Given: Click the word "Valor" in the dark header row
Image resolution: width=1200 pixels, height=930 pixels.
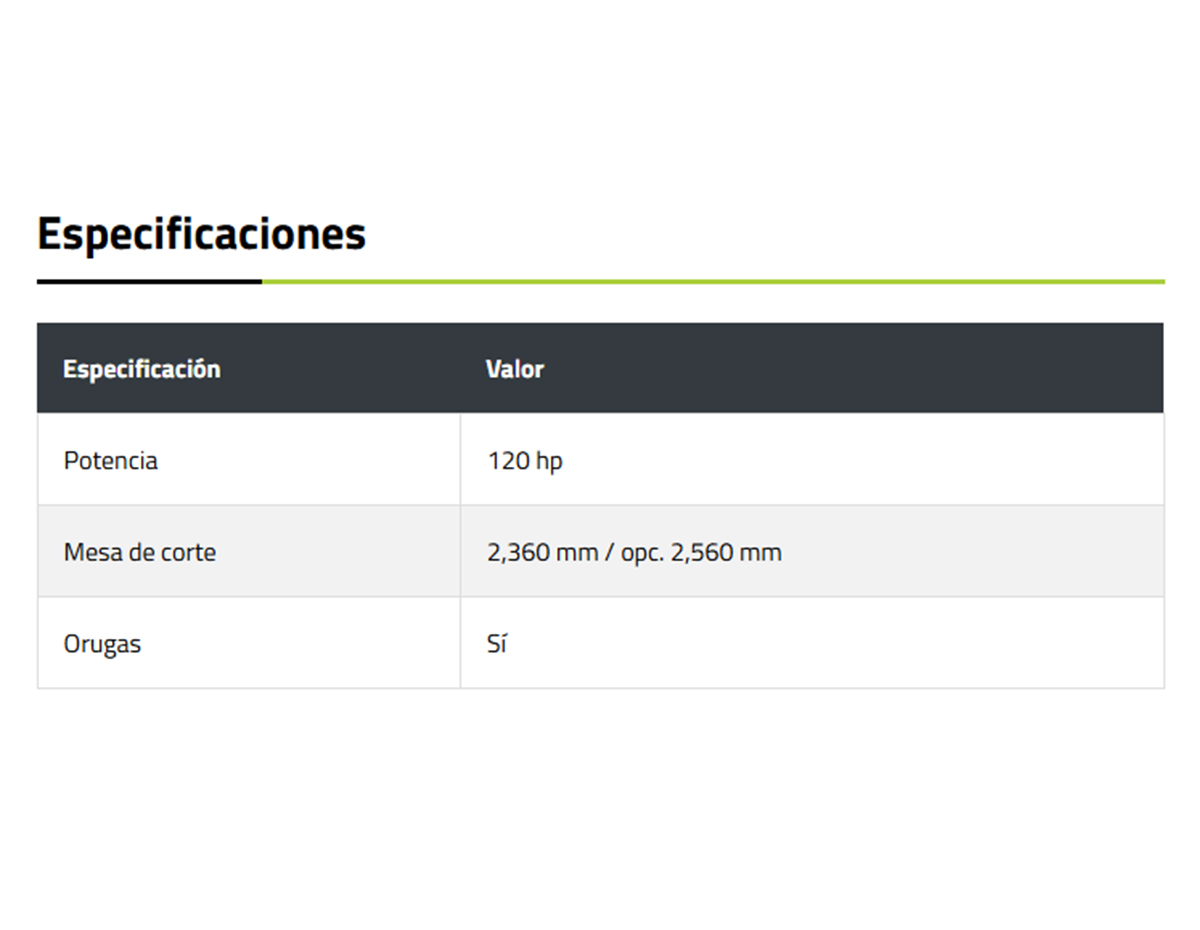Looking at the screenshot, I should point(515,369).
